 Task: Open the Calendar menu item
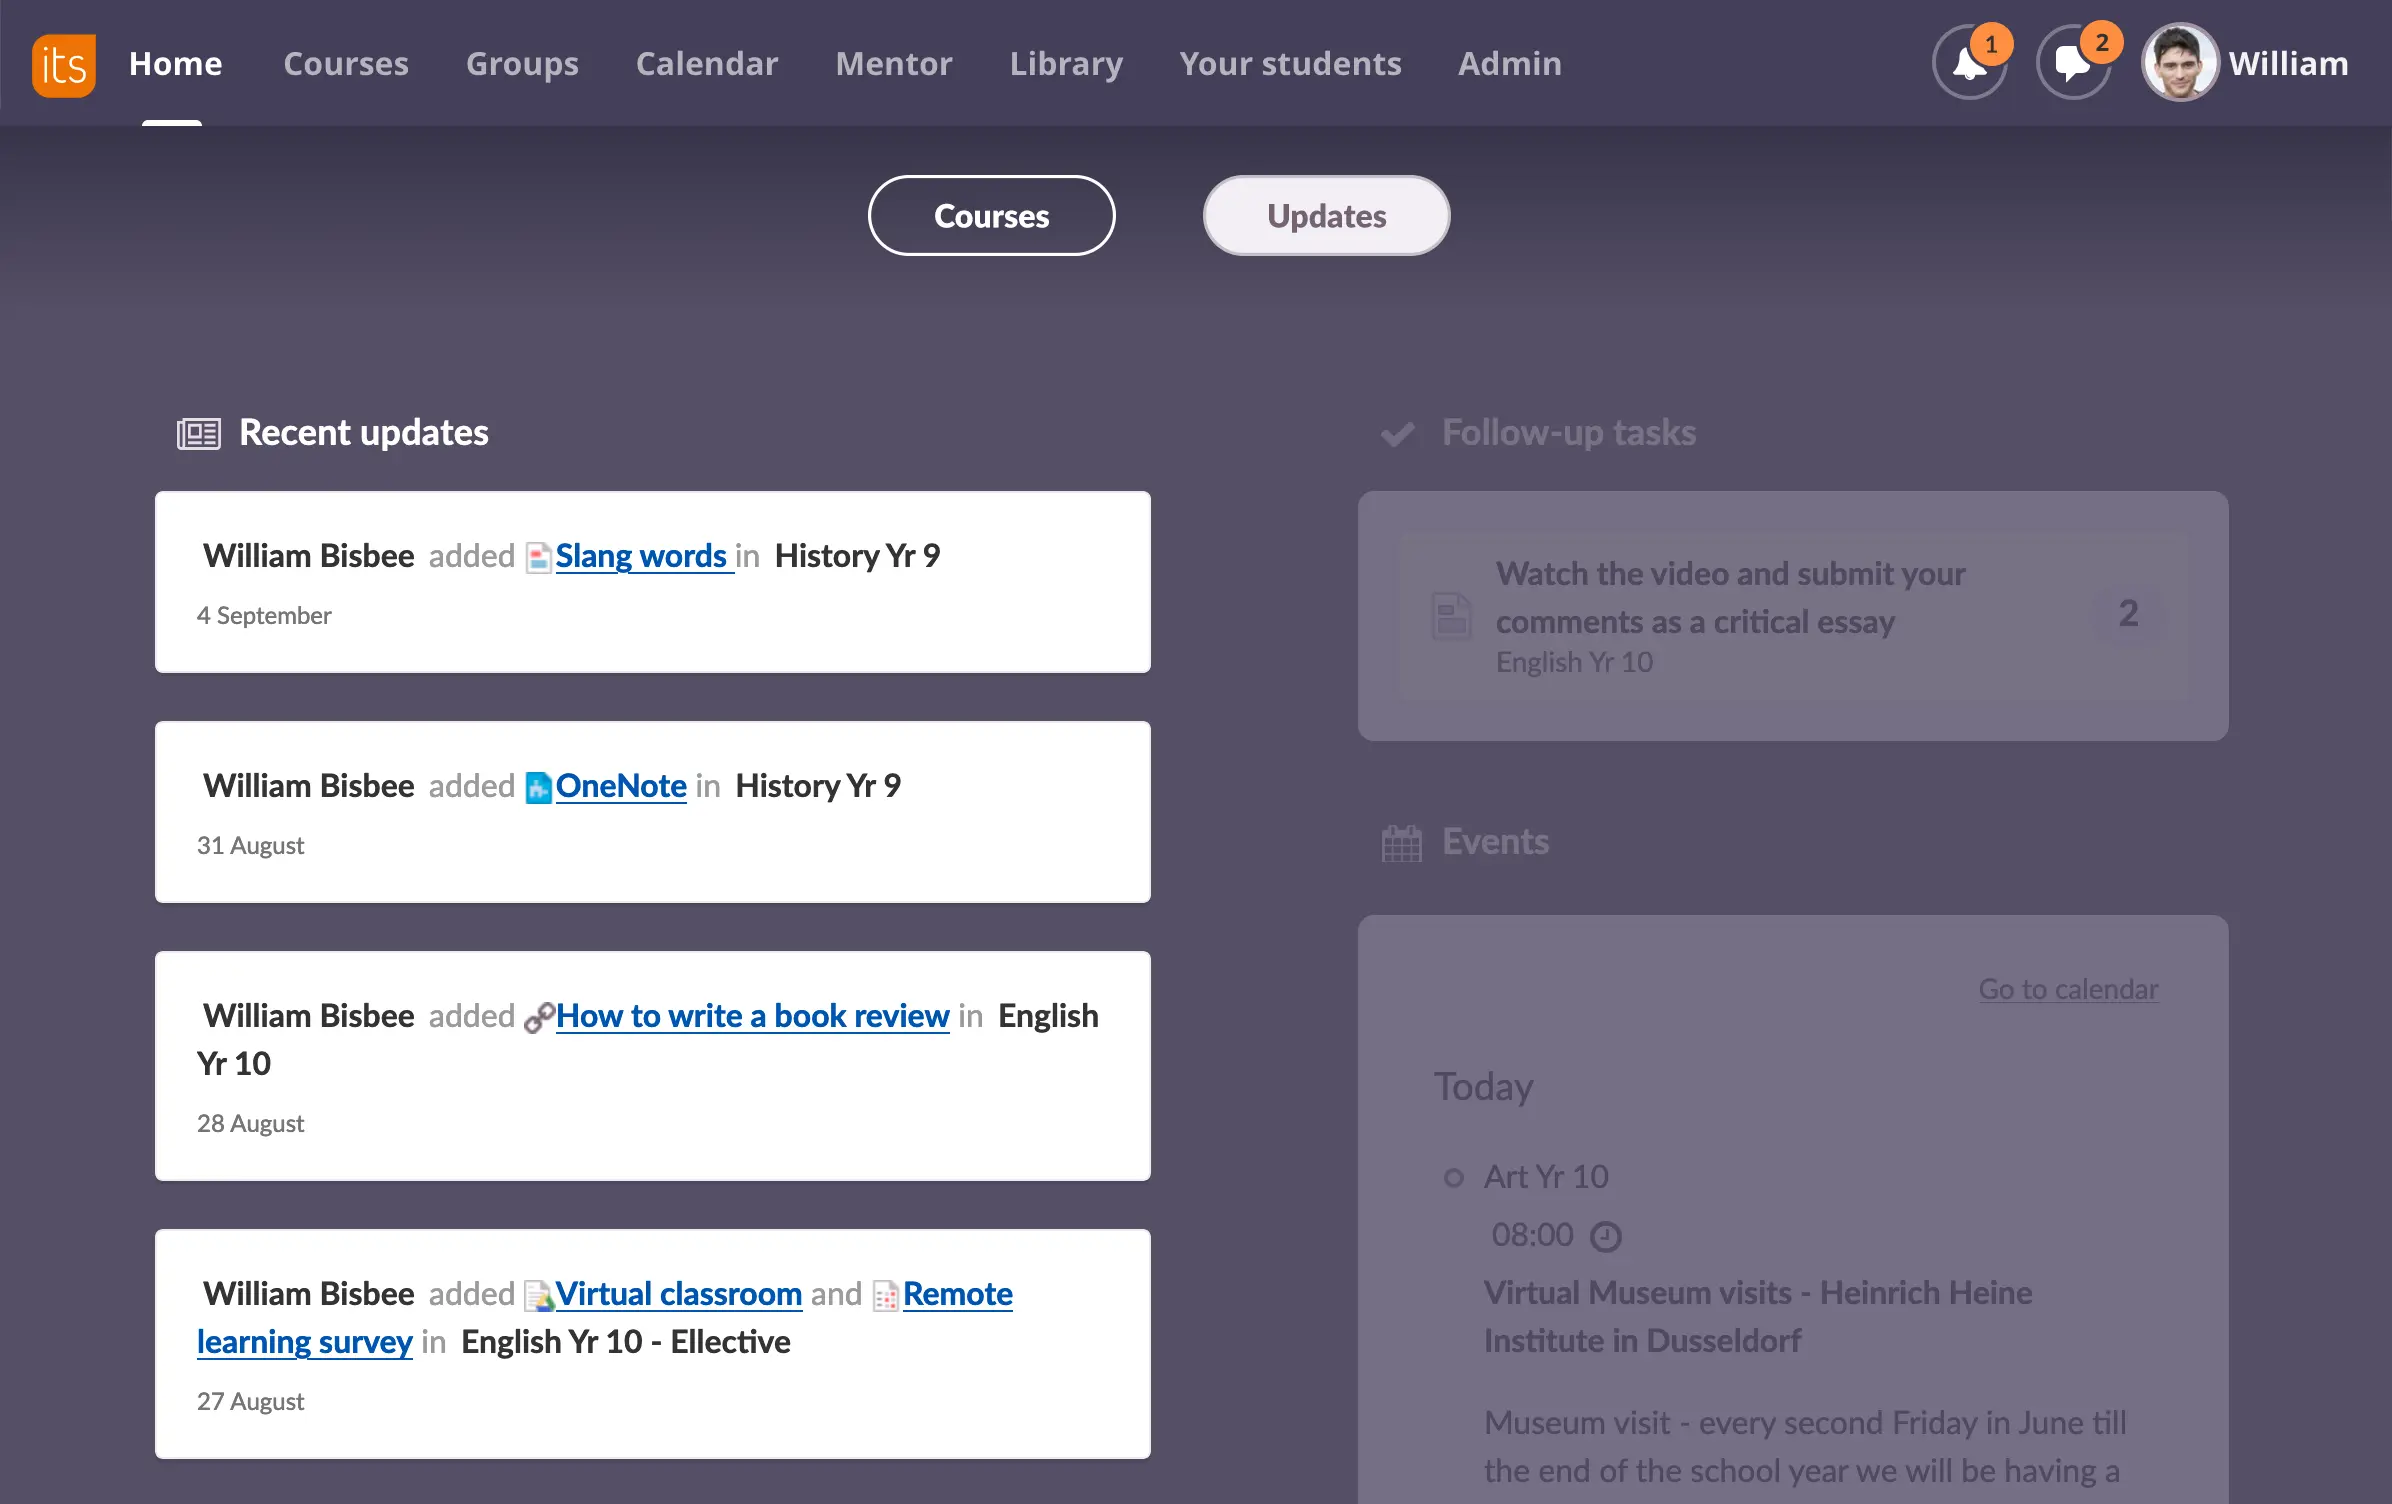tap(706, 64)
